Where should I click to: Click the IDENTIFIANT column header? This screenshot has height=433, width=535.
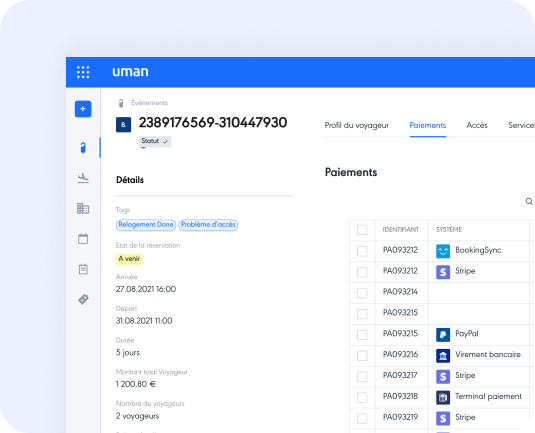tap(401, 230)
